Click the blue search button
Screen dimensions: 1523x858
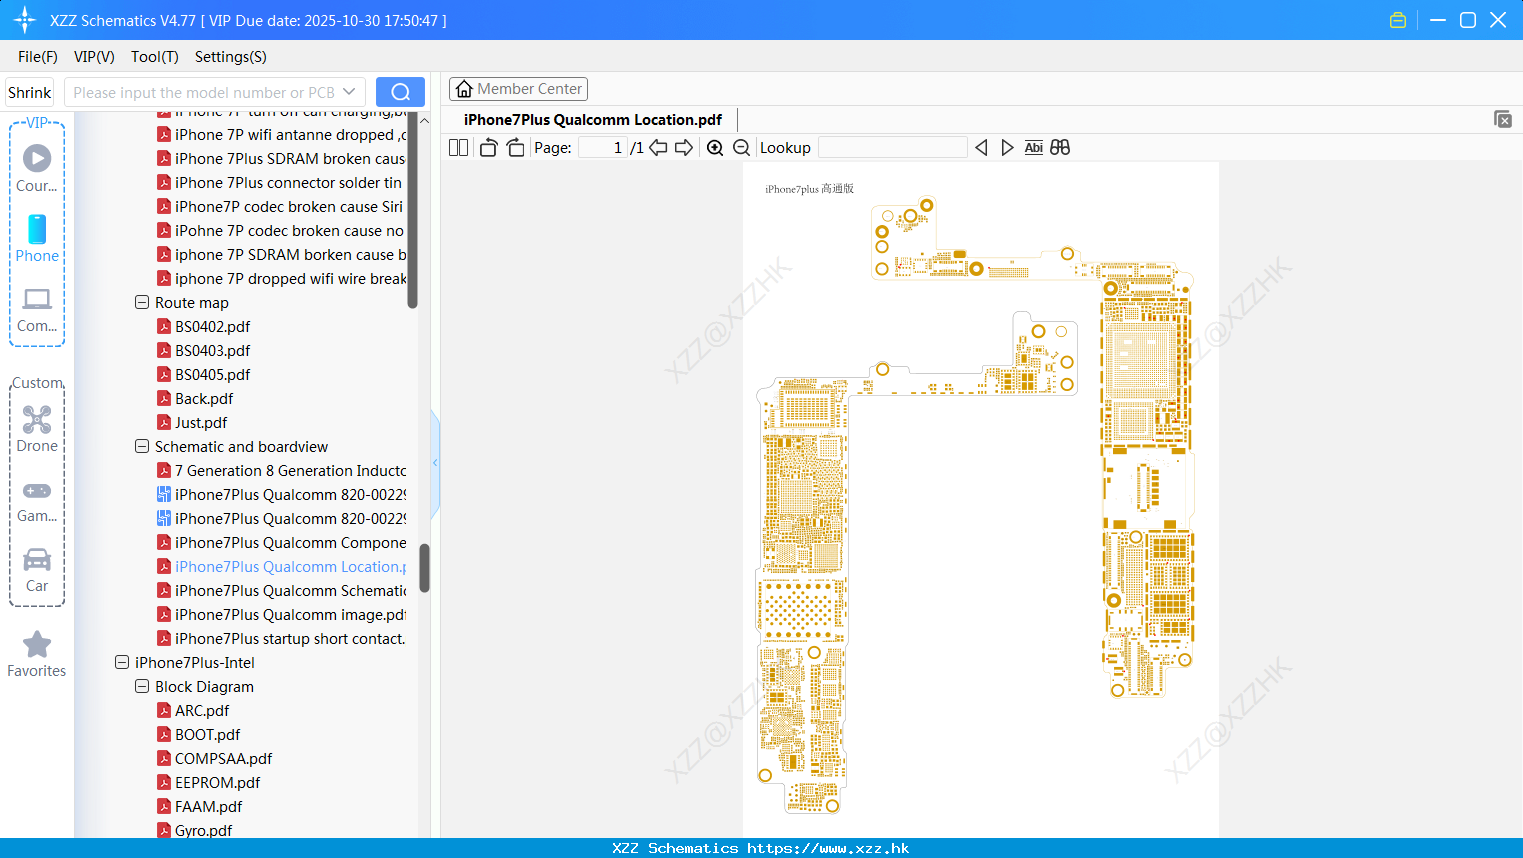400,92
